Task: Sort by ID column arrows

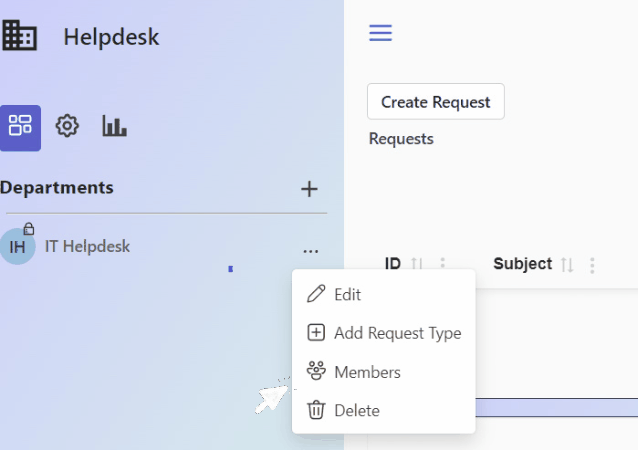Action: pos(417,264)
